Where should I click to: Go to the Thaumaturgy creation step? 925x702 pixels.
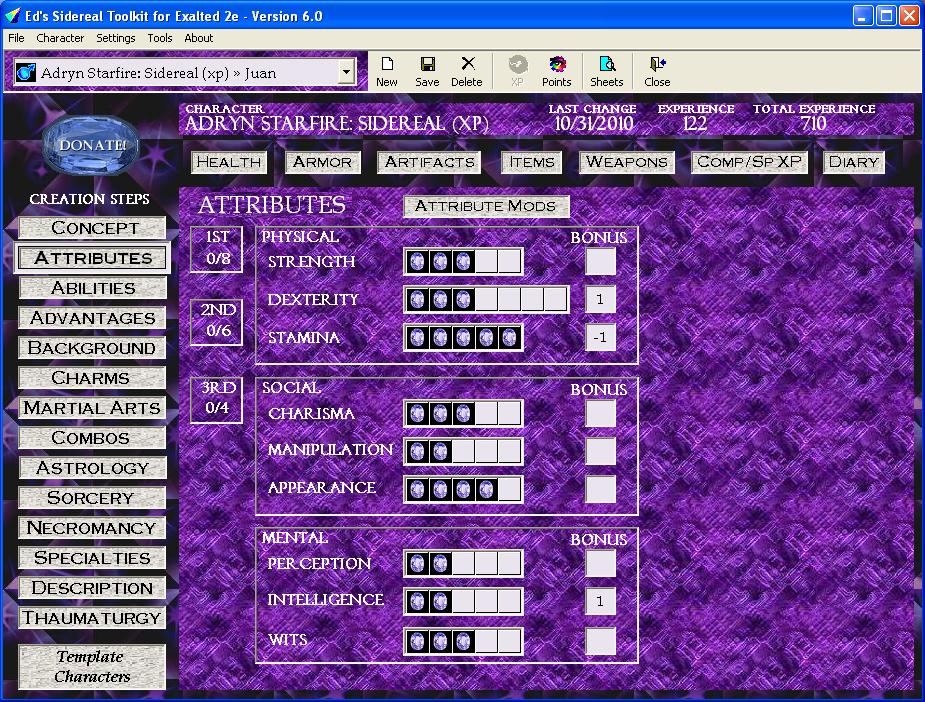pyautogui.click(x=92, y=618)
